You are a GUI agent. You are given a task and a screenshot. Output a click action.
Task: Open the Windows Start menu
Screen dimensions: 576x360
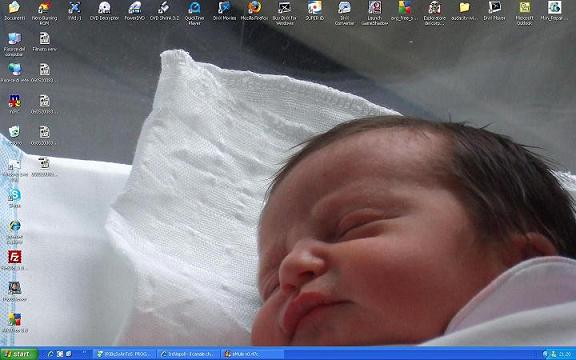tap(19, 354)
